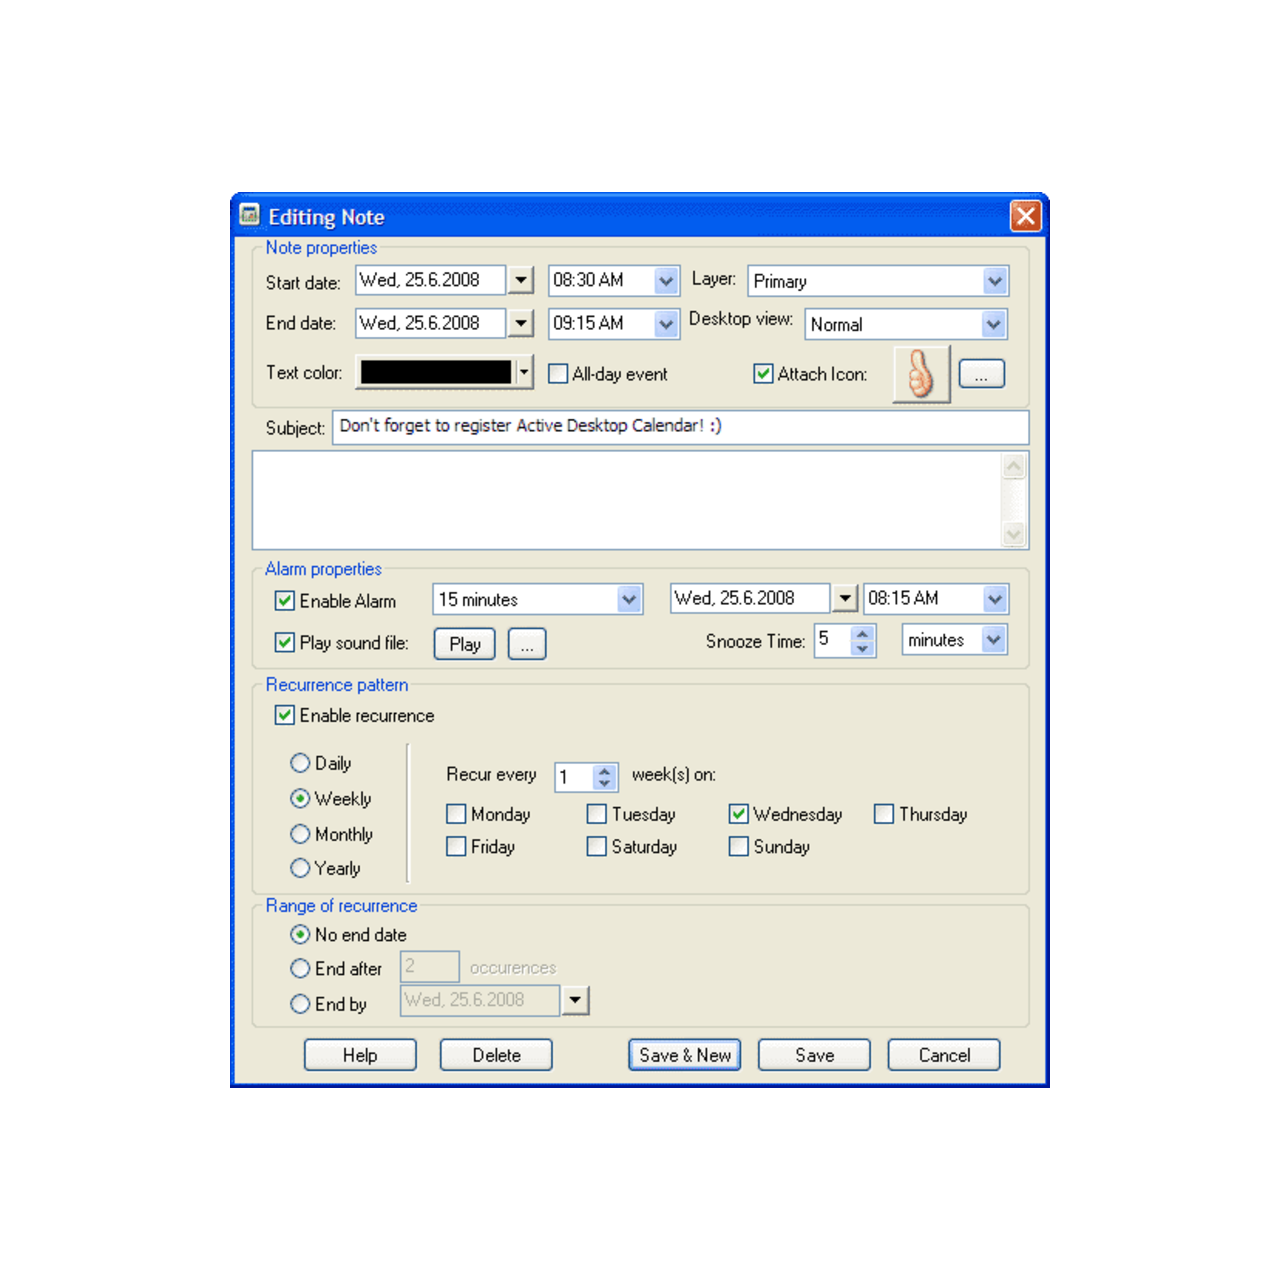Click the Save button
1280x1280 pixels.
pos(815,1055)
